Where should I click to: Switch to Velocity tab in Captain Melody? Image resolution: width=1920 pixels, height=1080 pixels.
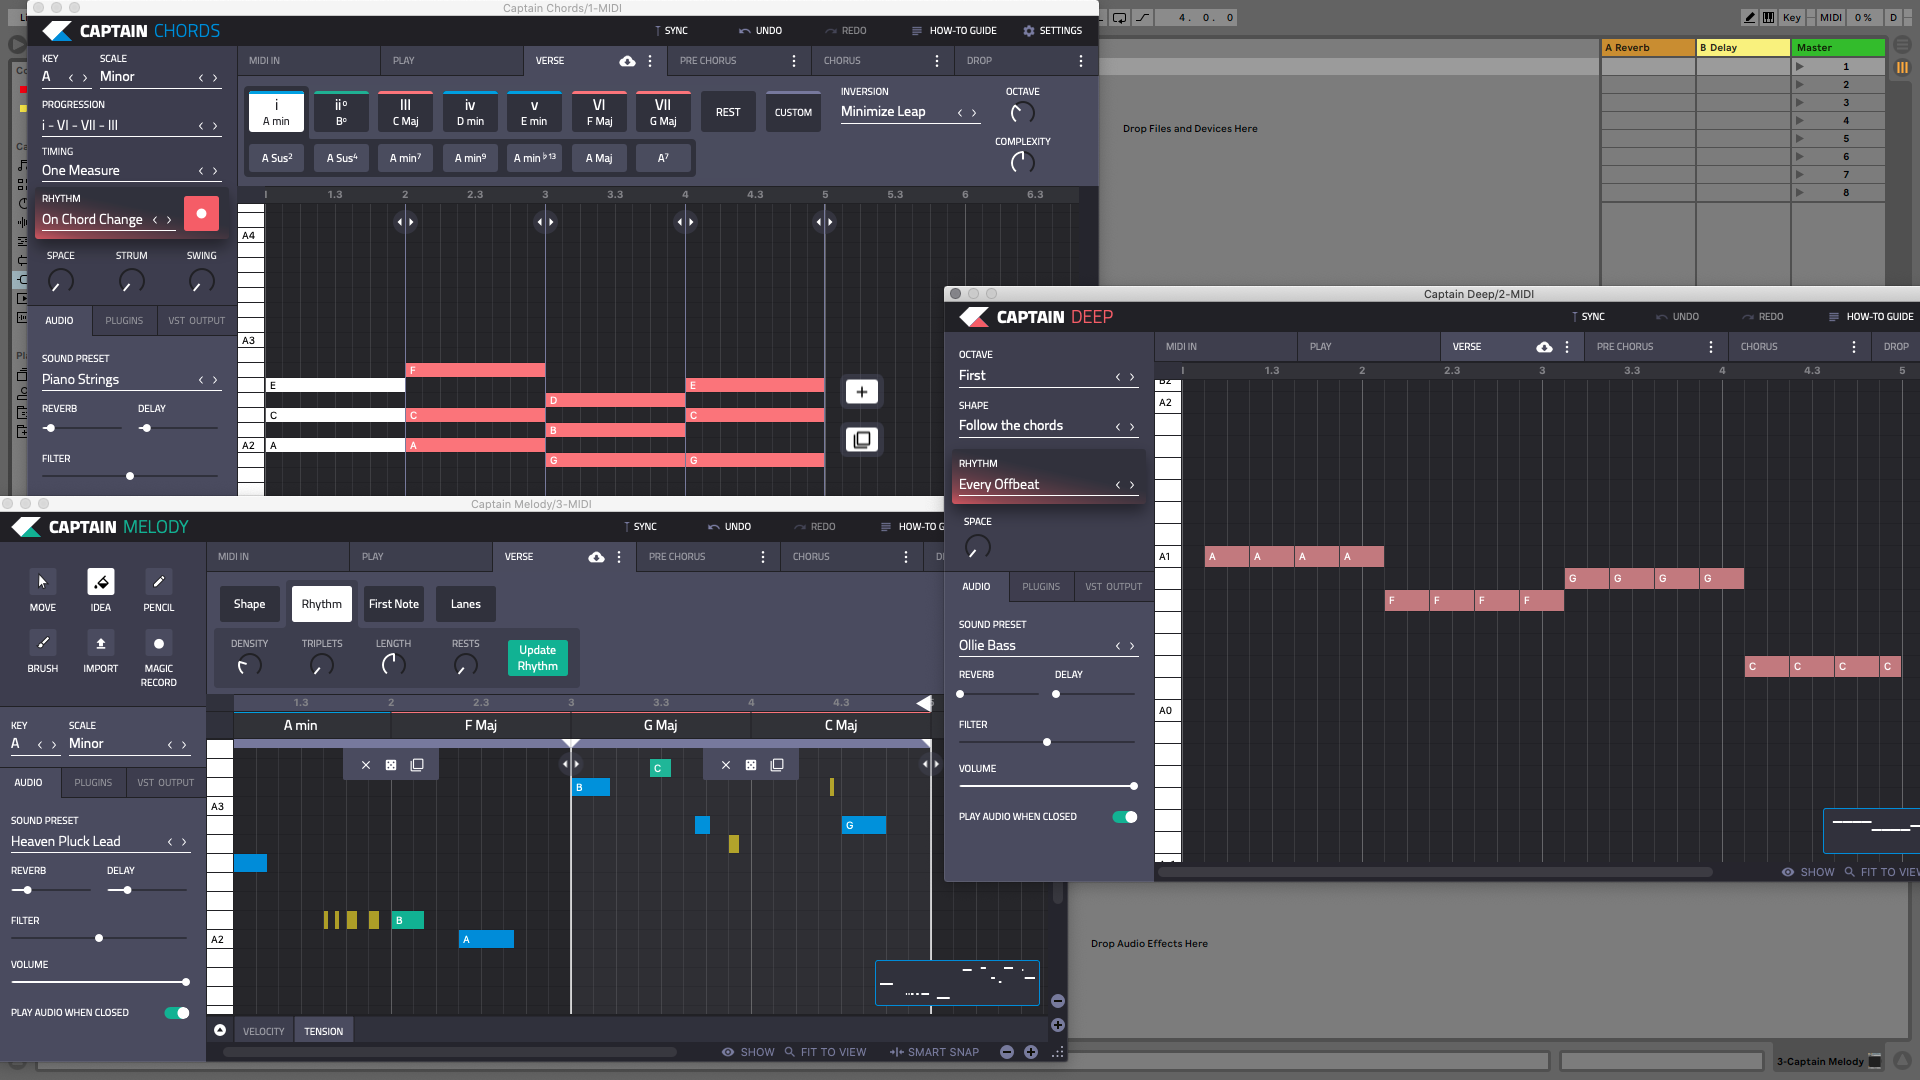(263, 1031)
